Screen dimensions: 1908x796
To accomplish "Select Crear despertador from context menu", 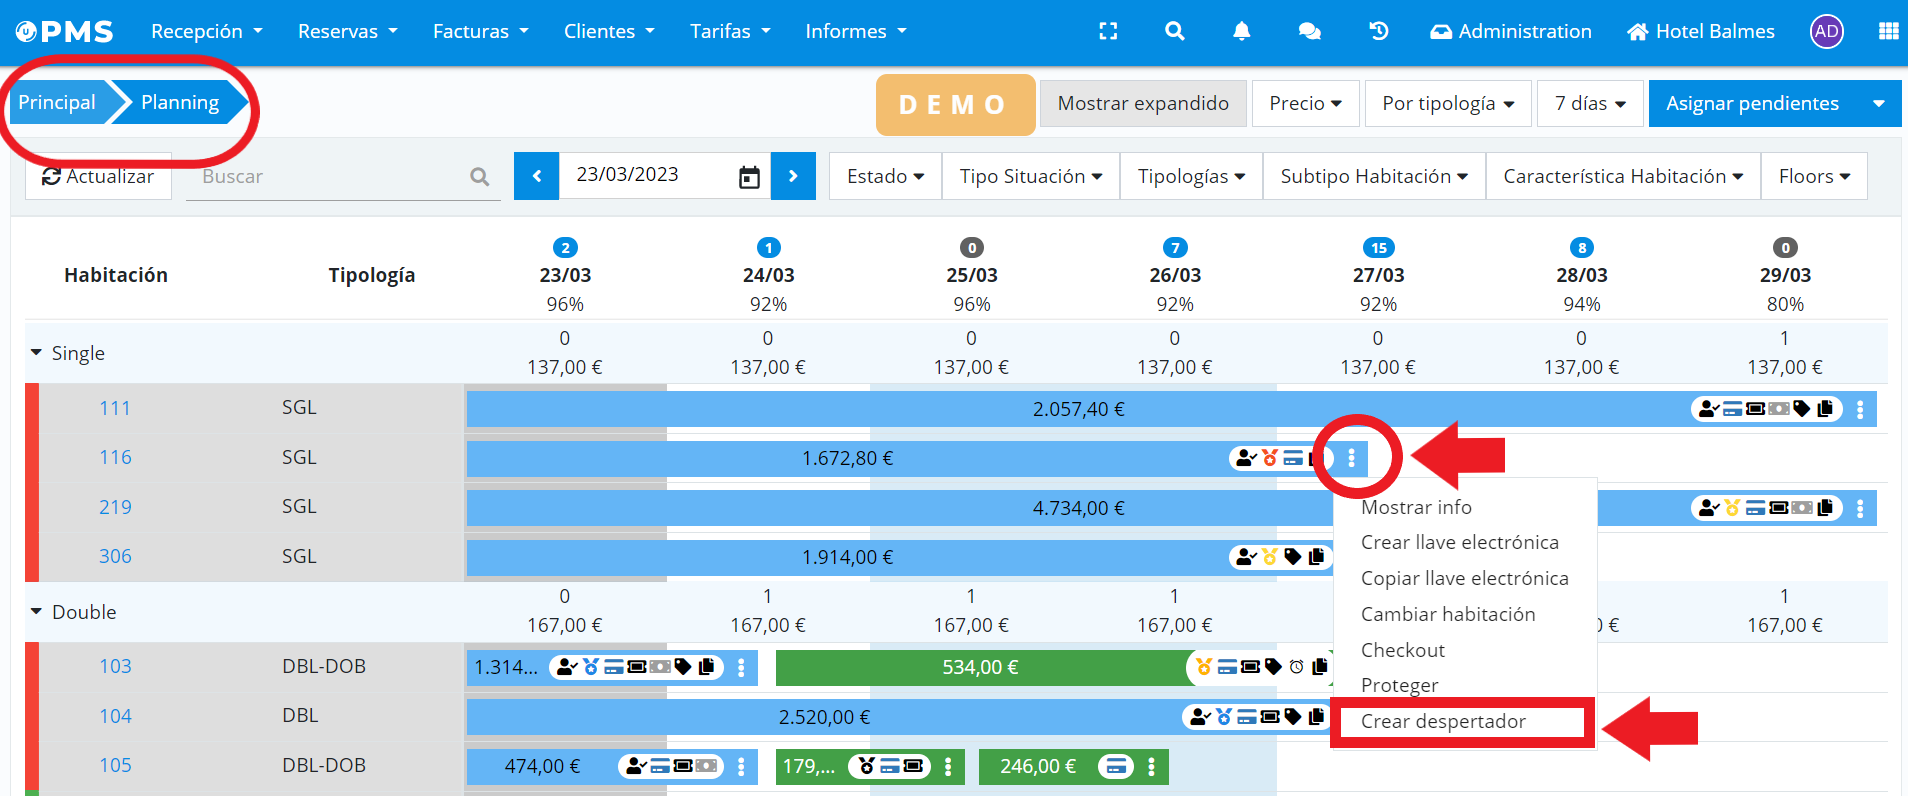I will click(x=1443, y=721).
